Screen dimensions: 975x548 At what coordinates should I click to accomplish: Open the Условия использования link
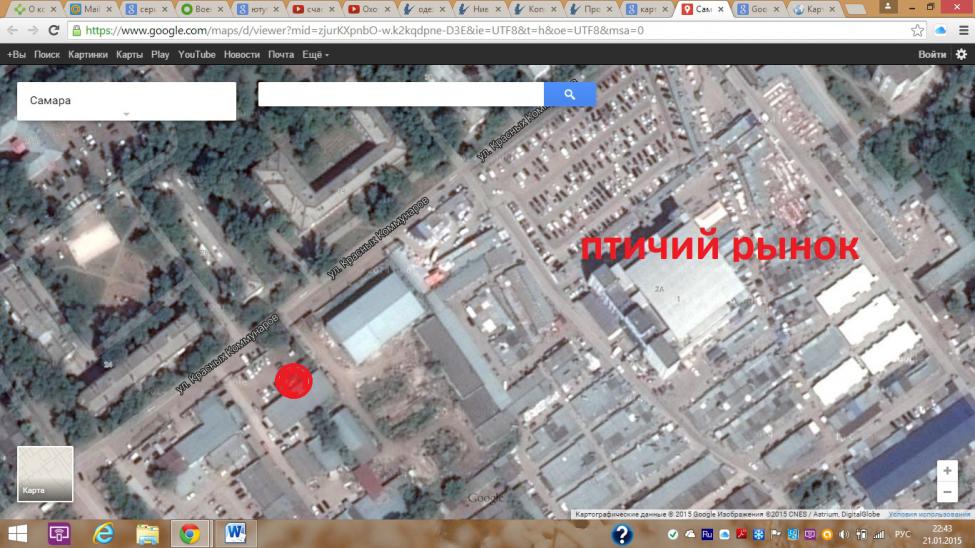(x=930, y=515)
